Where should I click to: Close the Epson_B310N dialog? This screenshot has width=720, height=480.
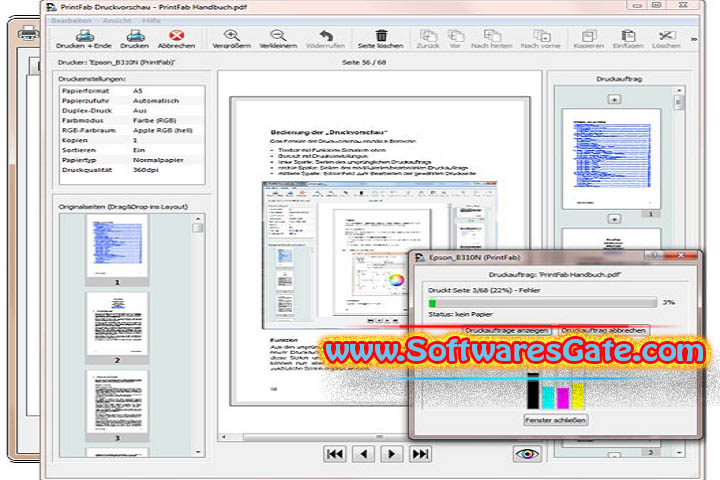point(681,255)
